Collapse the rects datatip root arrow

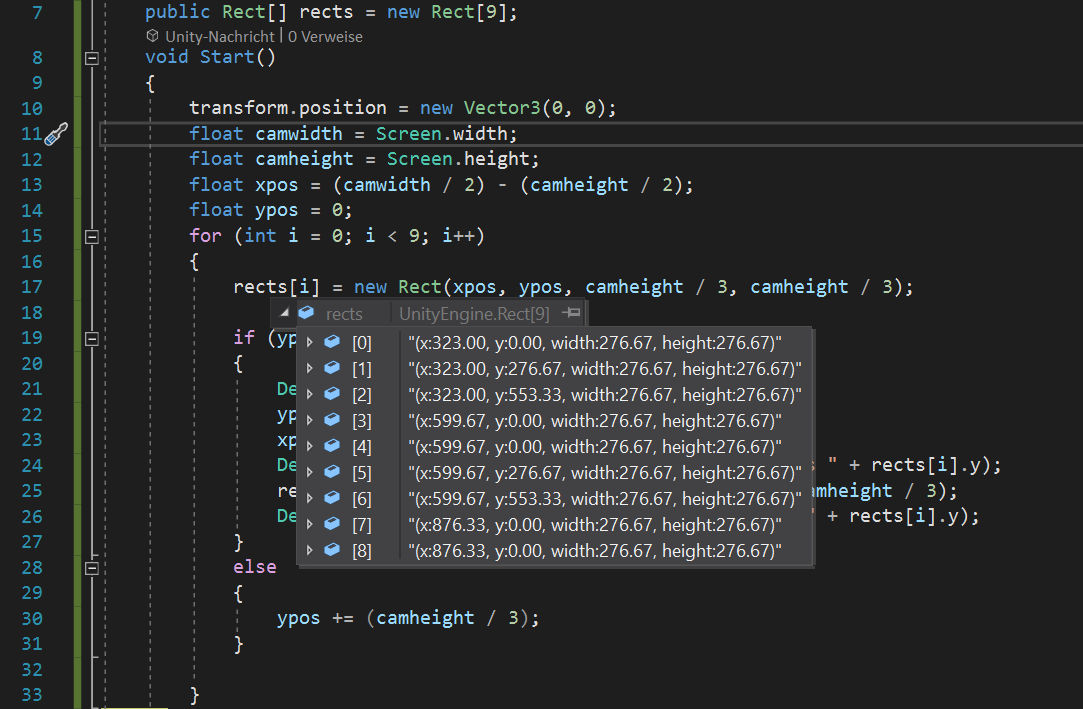click(x=284, y=313)
